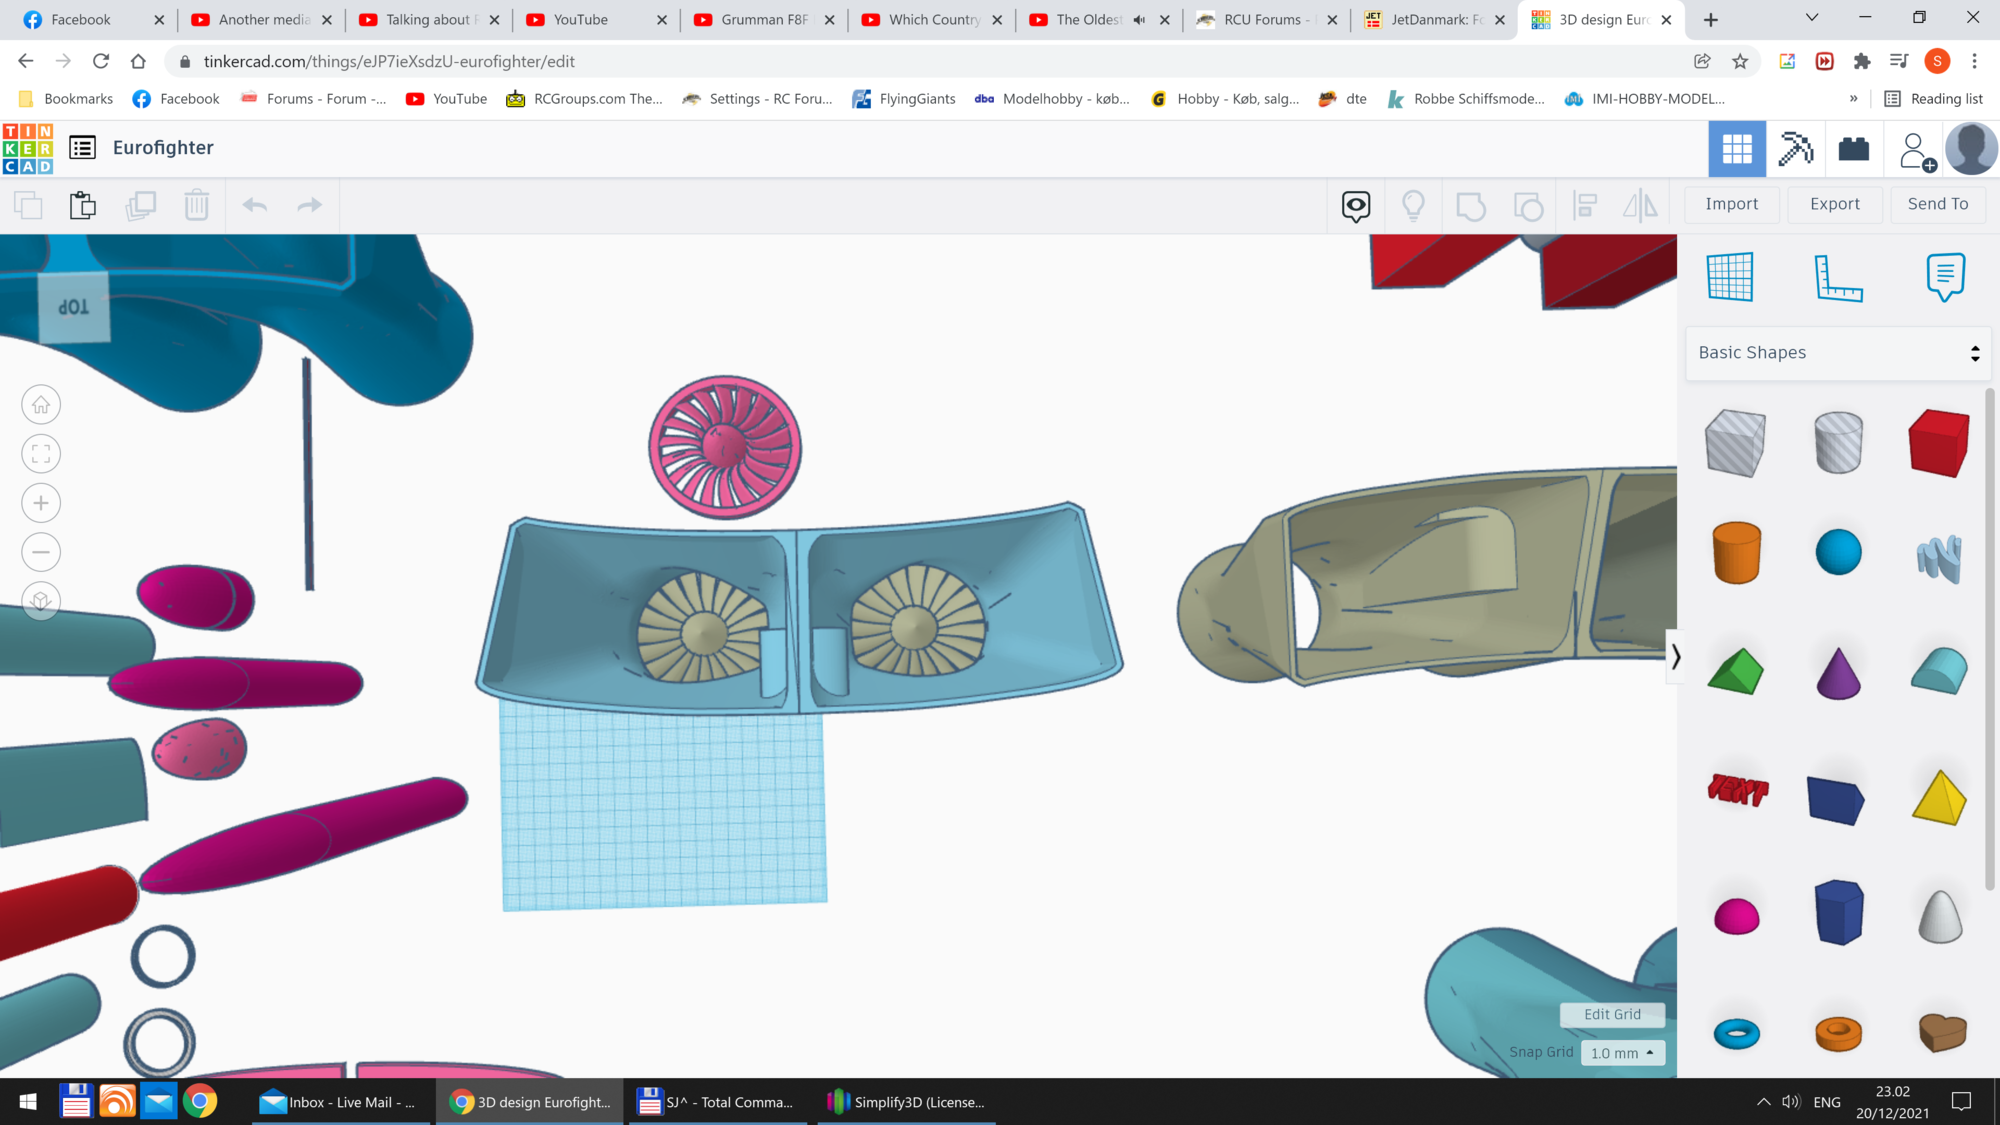Click the Export button
The width and height of the screenshot is (2000, 1125).
pyautogui.click(x=1834, y=204)
